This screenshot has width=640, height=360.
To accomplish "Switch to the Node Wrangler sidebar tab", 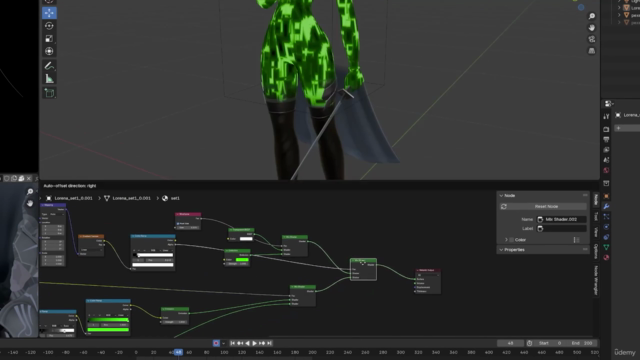I will [596, 280].
